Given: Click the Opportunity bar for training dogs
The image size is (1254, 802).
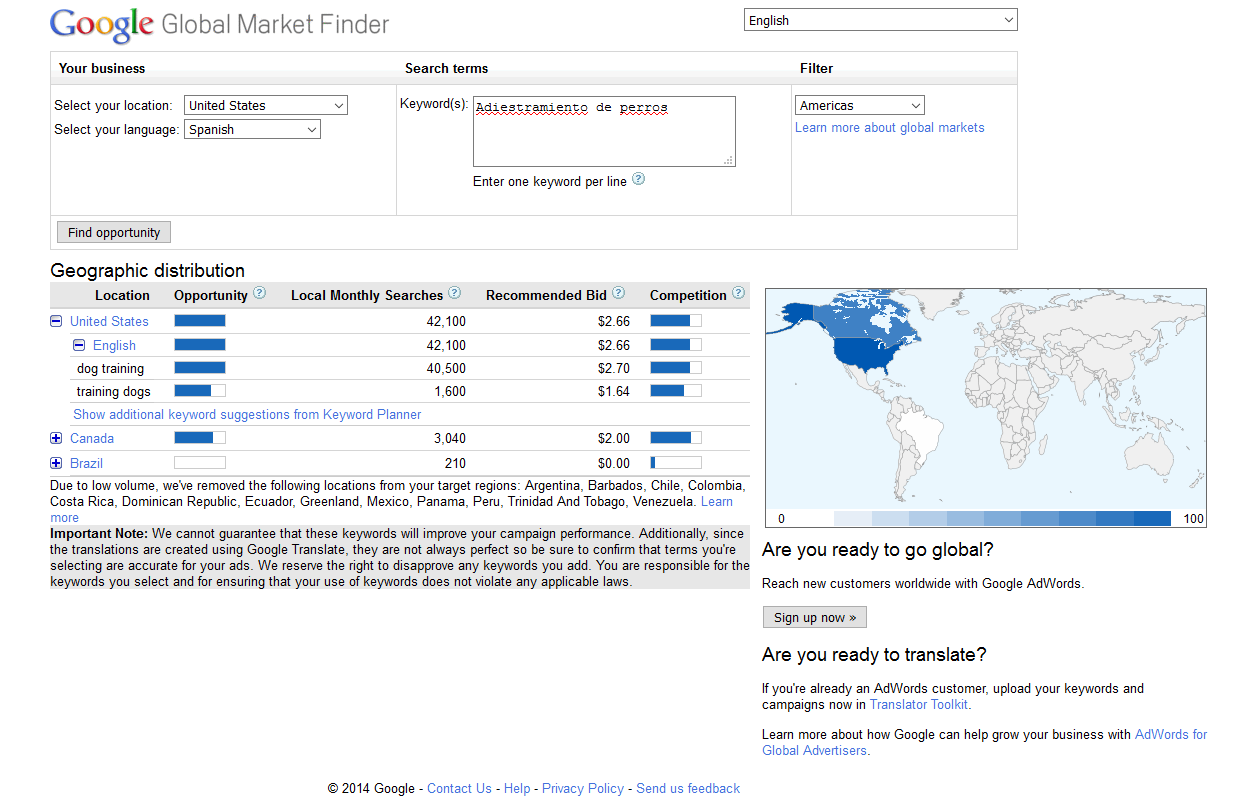Looking at the screenshot, I should 200,391.
